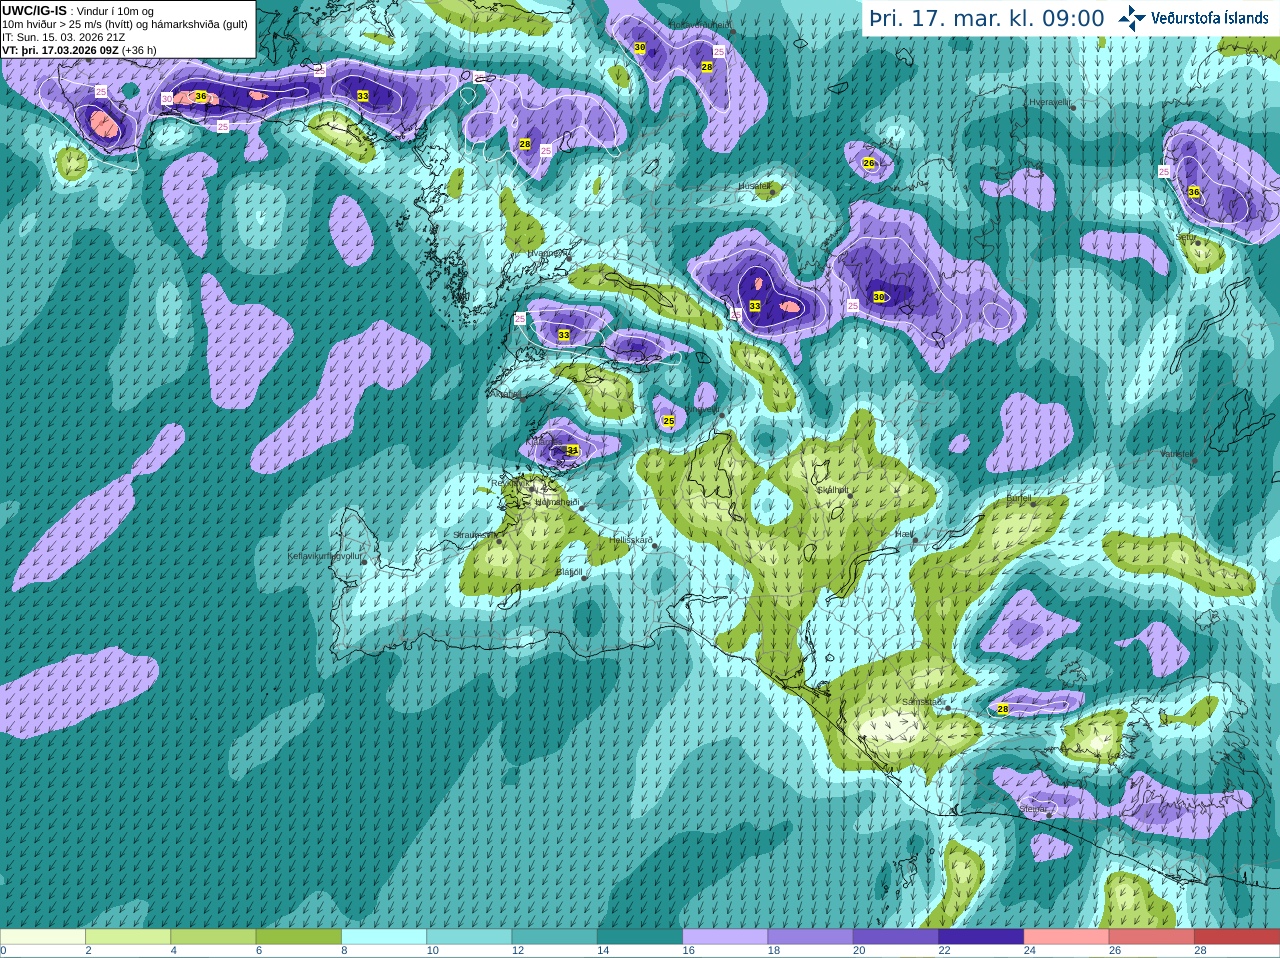This screenshot has height=958, width=1280.
Task: Select the 26–28 m/s salmon legend swatch
Action: coord(1152,936)
